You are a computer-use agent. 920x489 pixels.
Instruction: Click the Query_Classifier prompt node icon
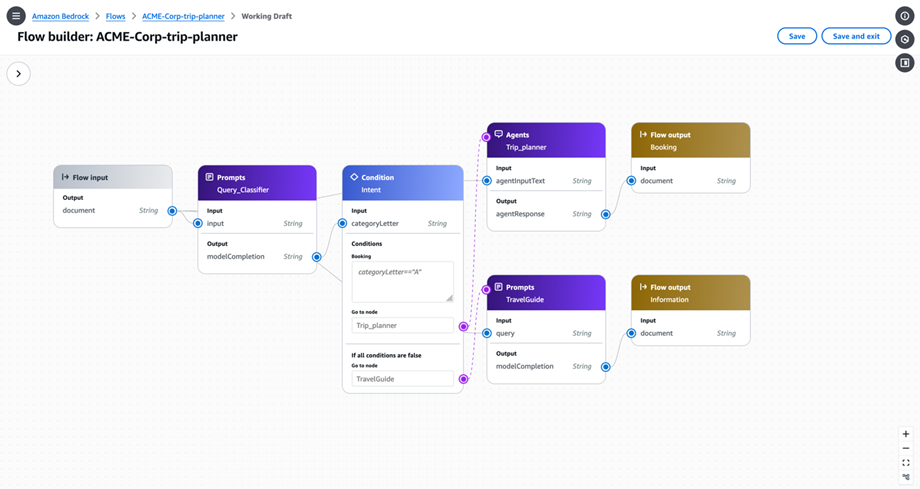pyautogui.click(x=209, y=177)
